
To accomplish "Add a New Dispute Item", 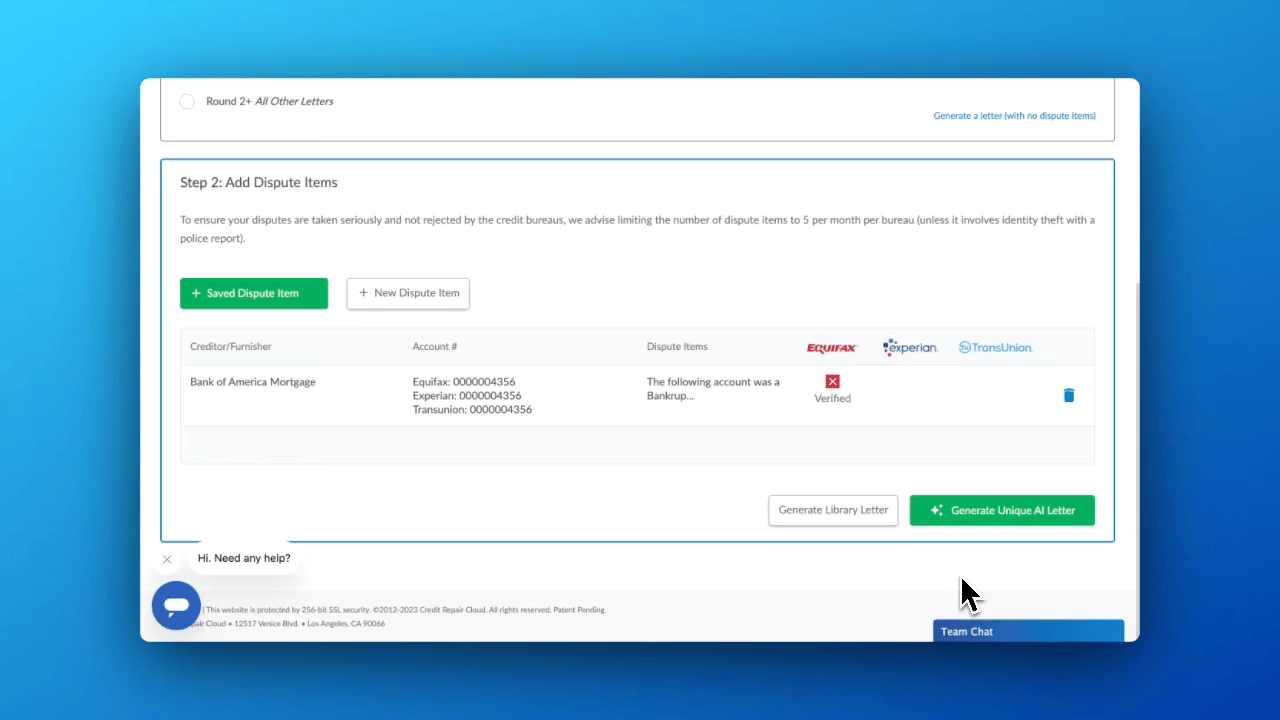I will coord(408,293).
